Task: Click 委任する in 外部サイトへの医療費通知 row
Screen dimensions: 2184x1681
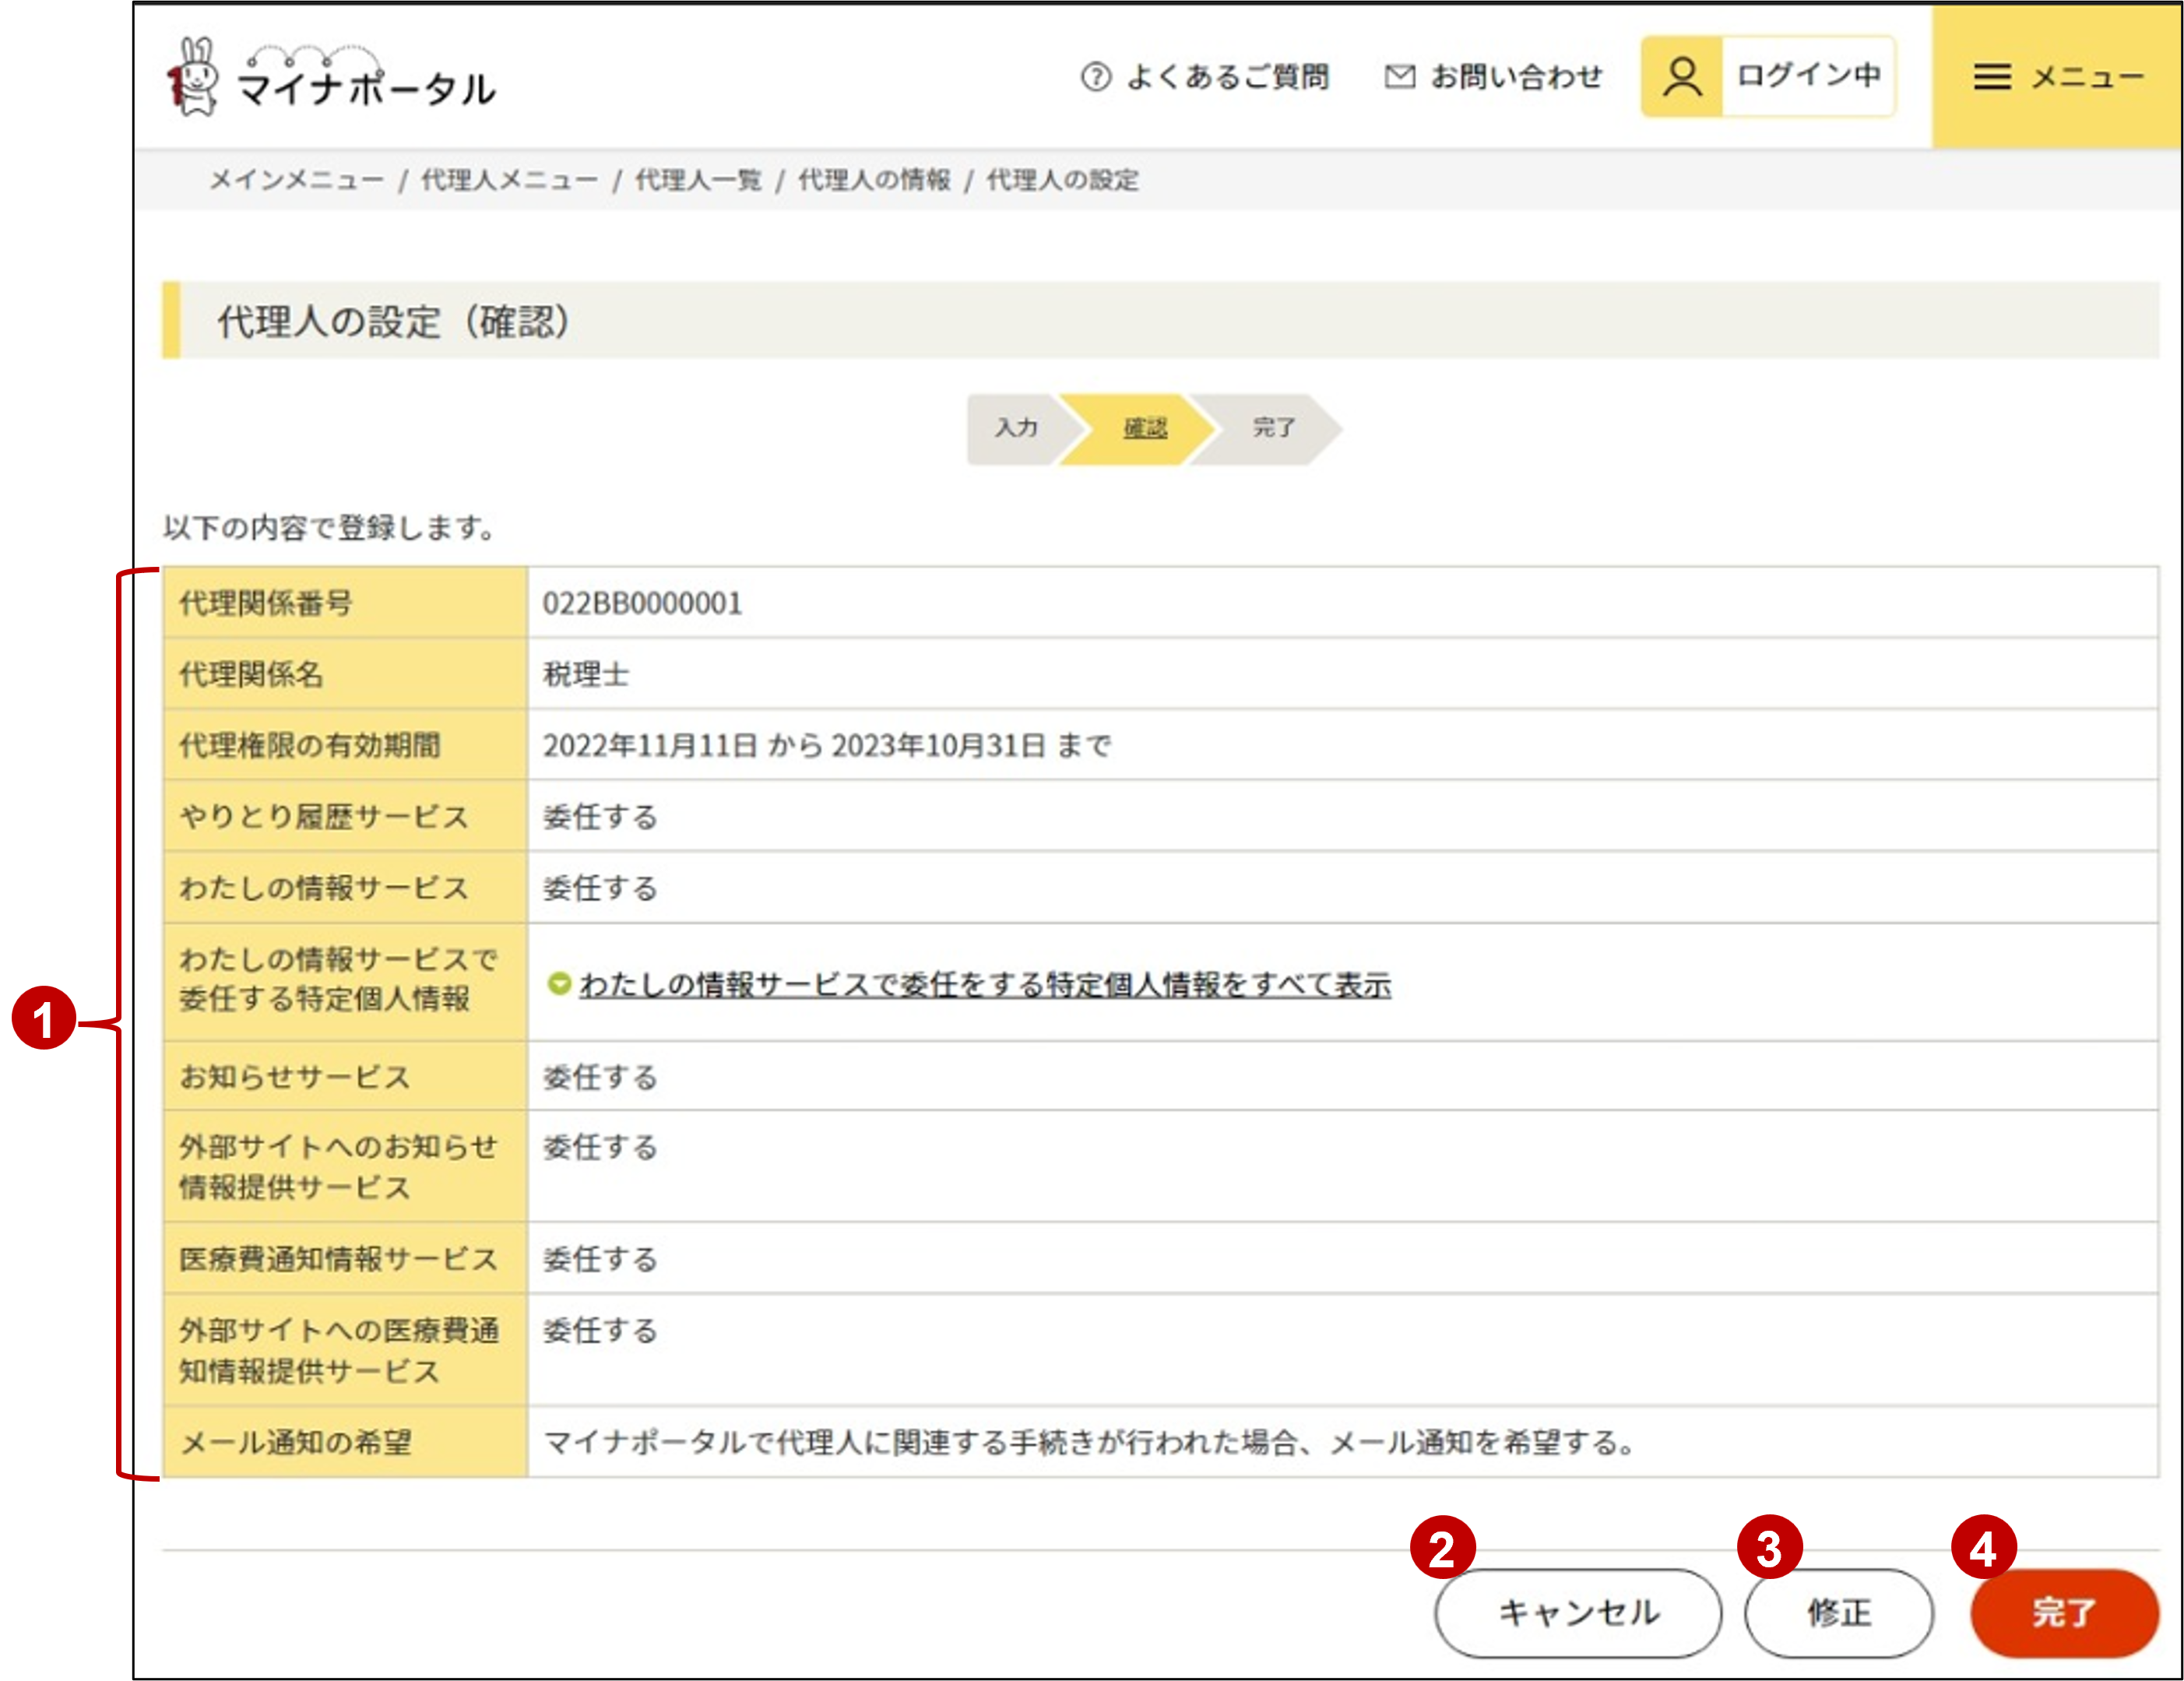Action: pos(600,1330)
